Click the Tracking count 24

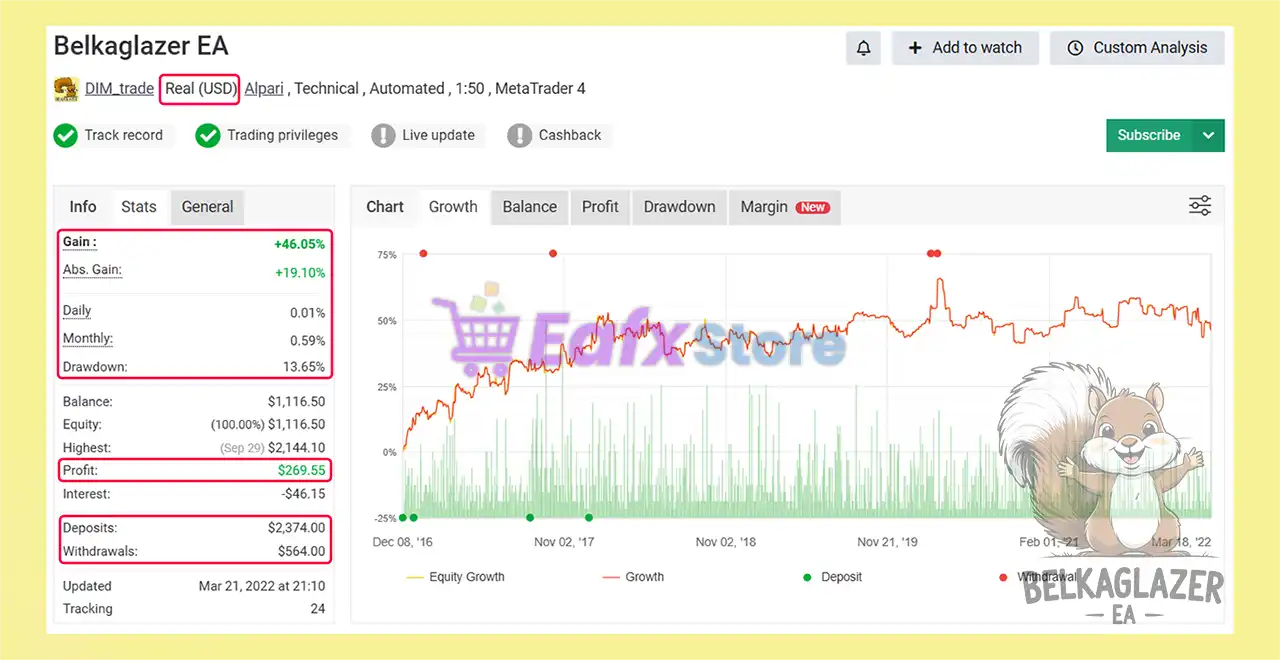[x=317, y=609]
